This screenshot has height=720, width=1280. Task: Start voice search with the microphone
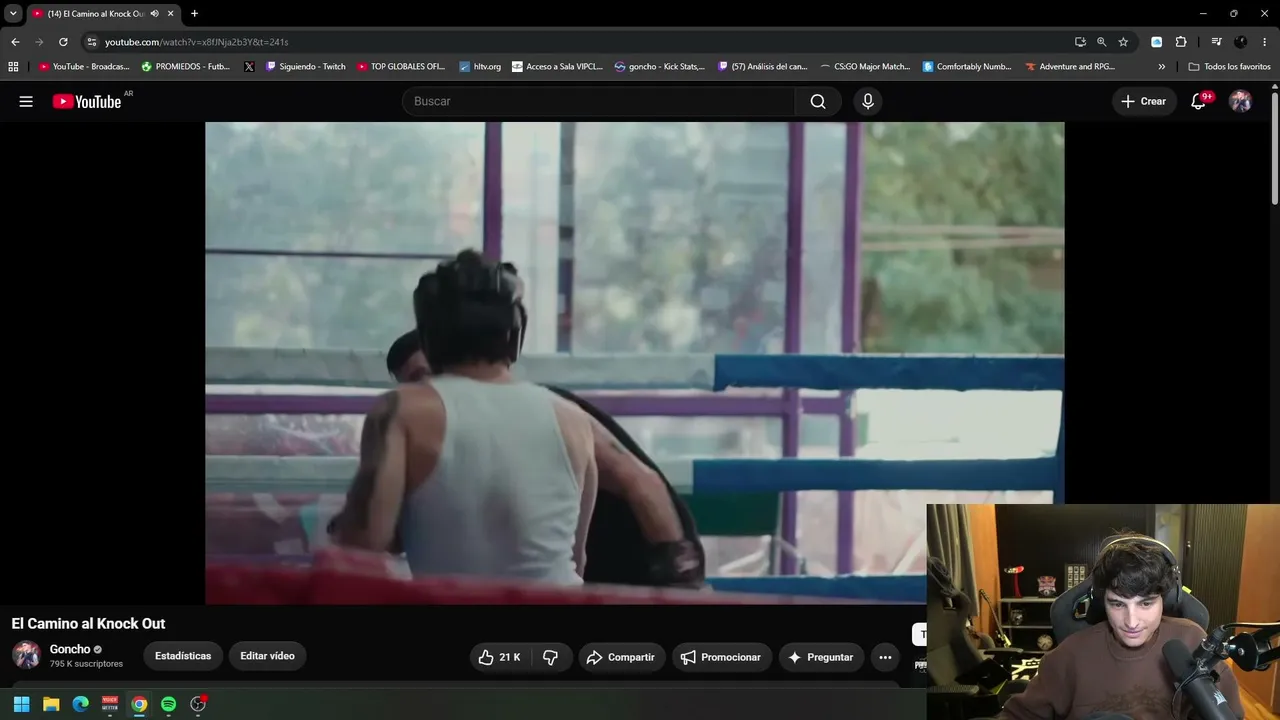coord(868,101)
